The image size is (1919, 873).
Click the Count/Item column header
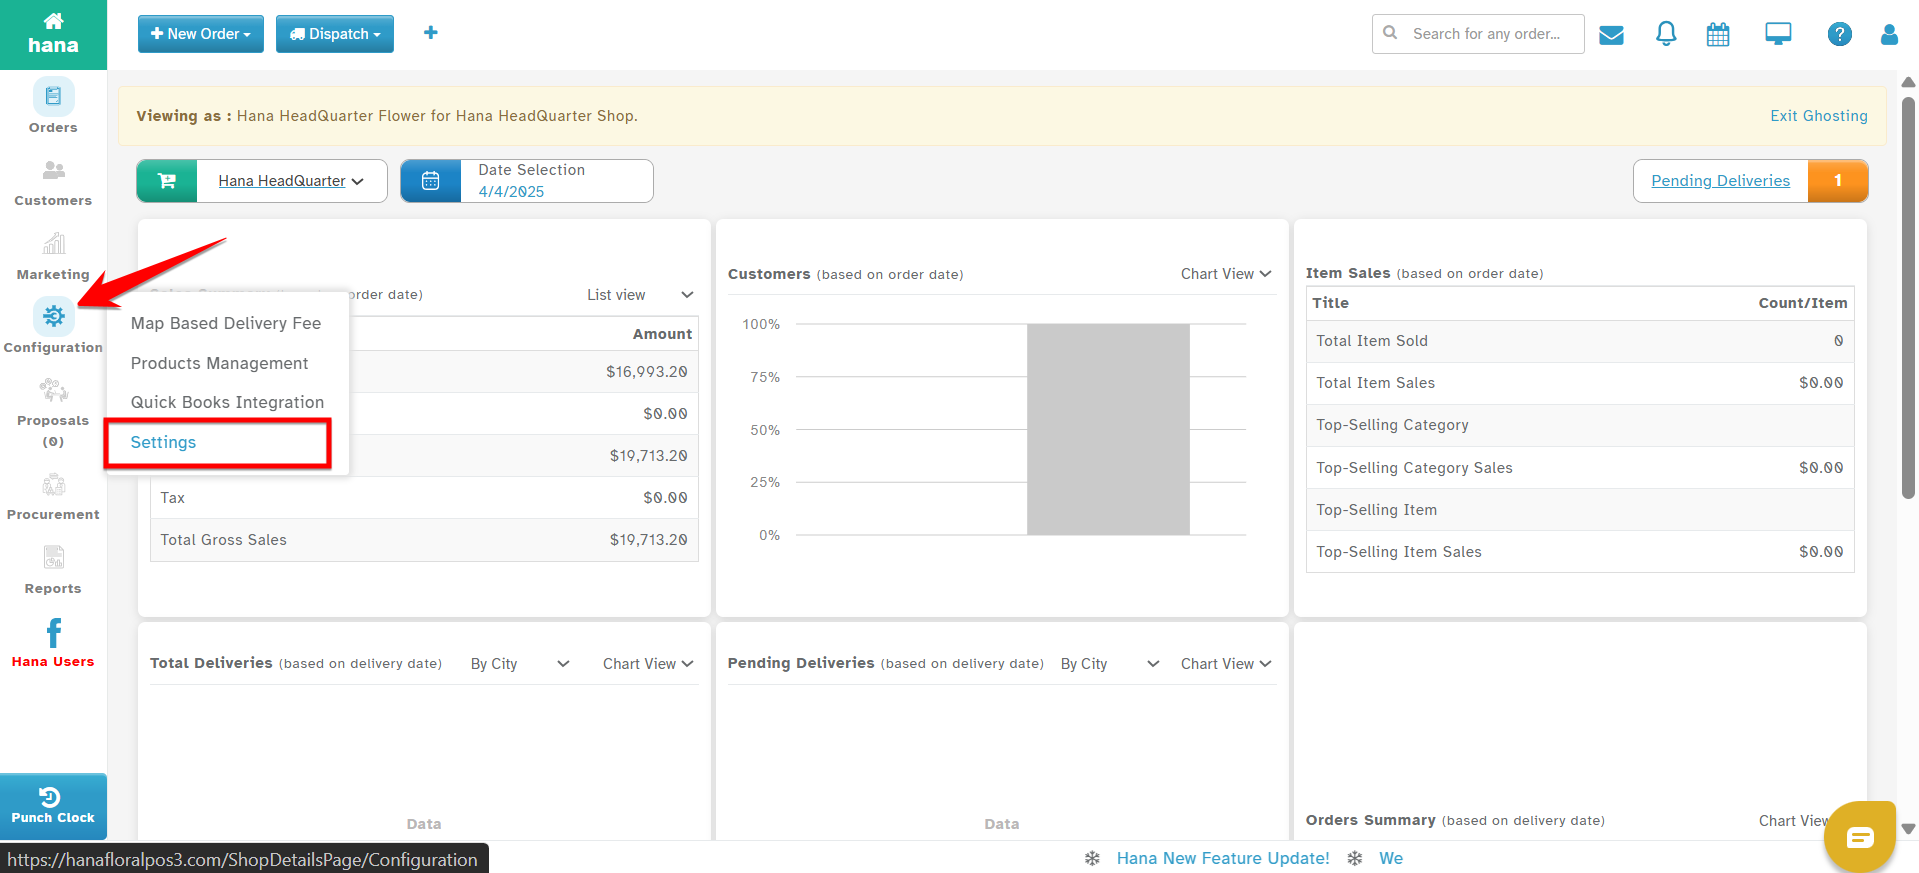[1802, 303]
